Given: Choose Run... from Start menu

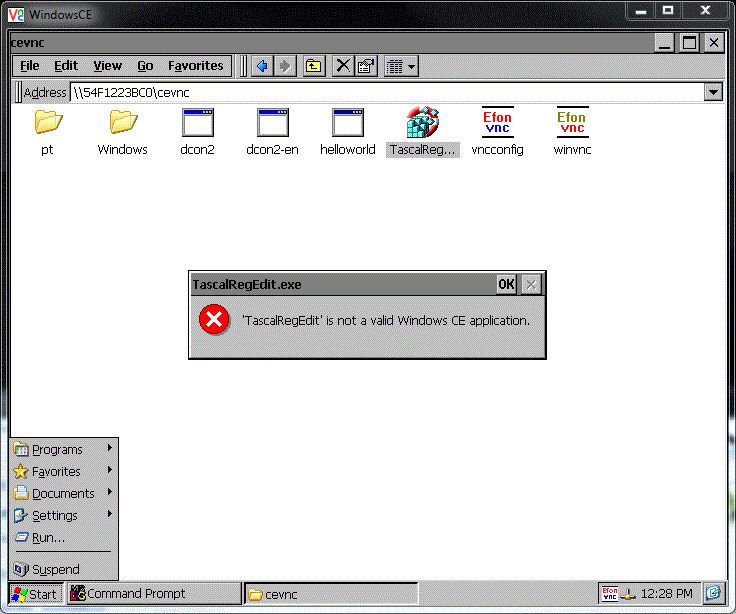Looking at the screenshot, I should tap(63, 537).
